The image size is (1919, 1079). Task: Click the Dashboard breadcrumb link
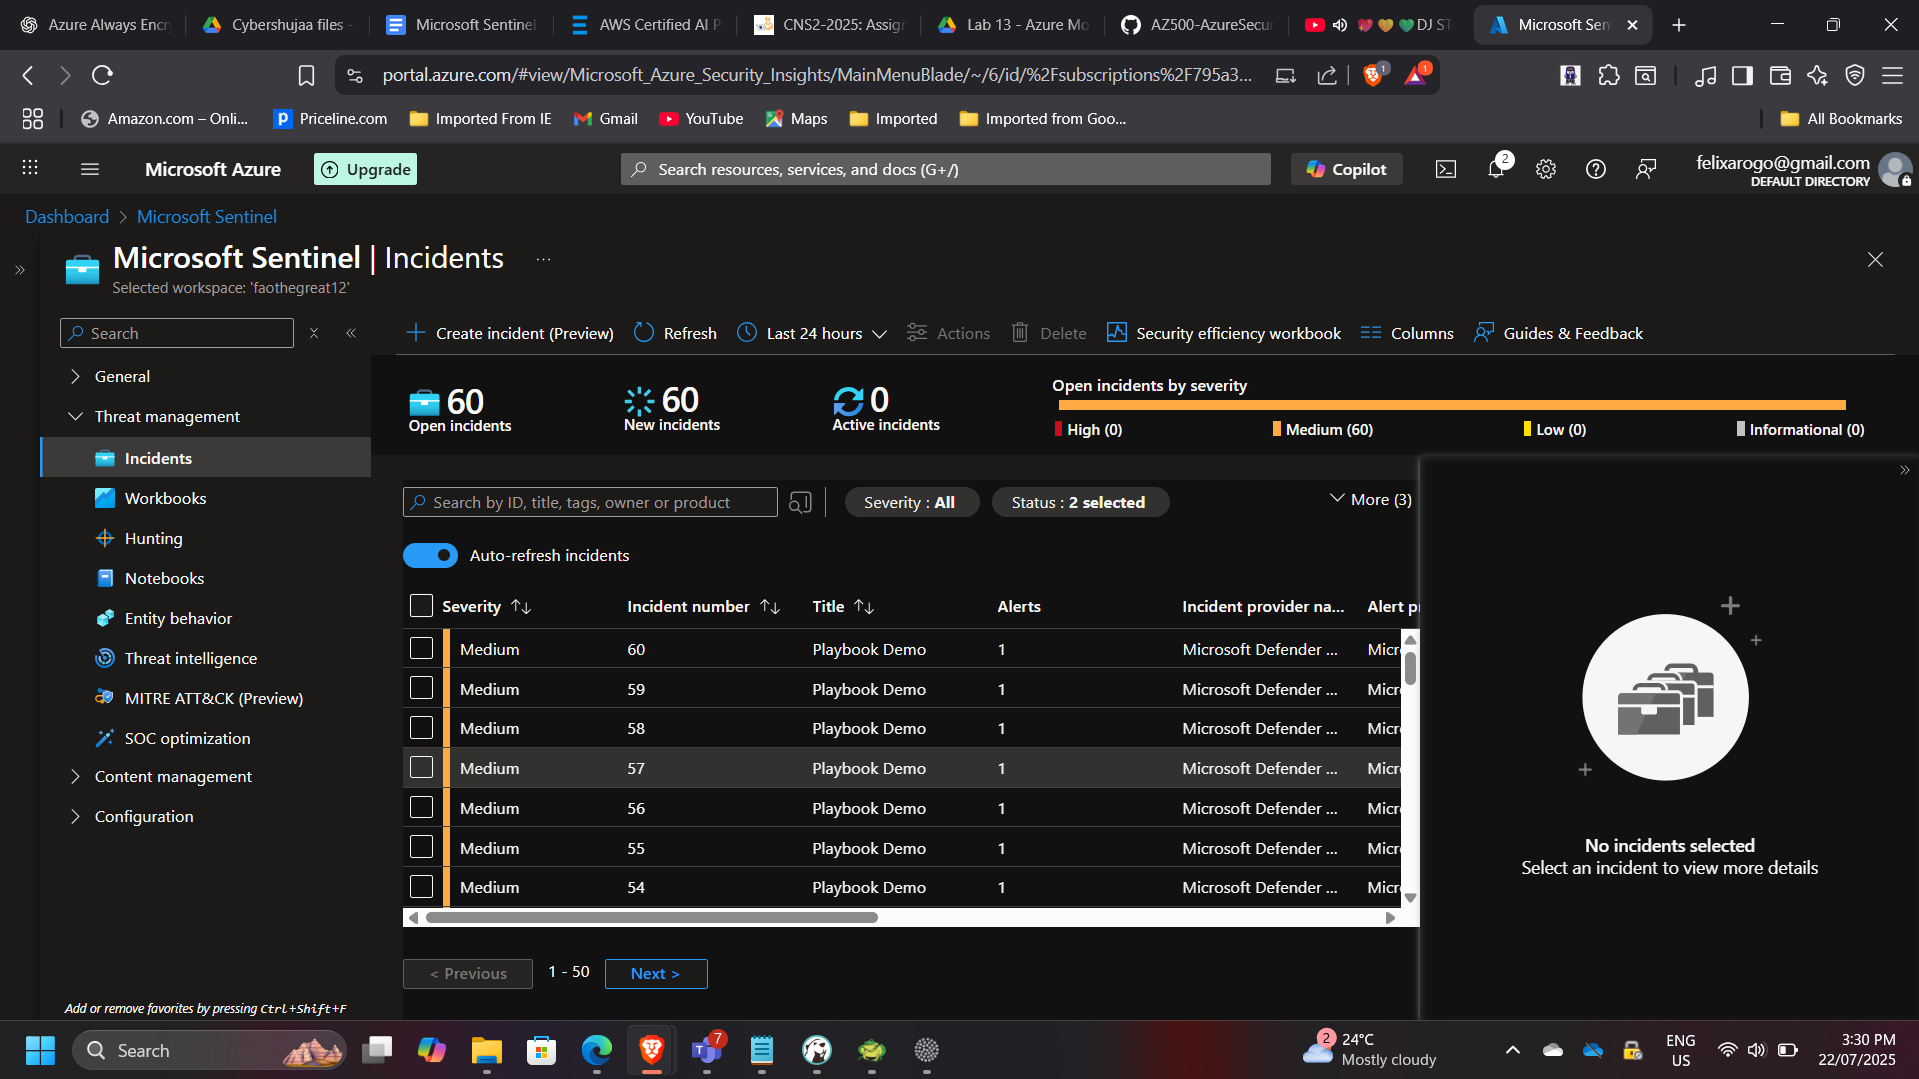point(66,217)
